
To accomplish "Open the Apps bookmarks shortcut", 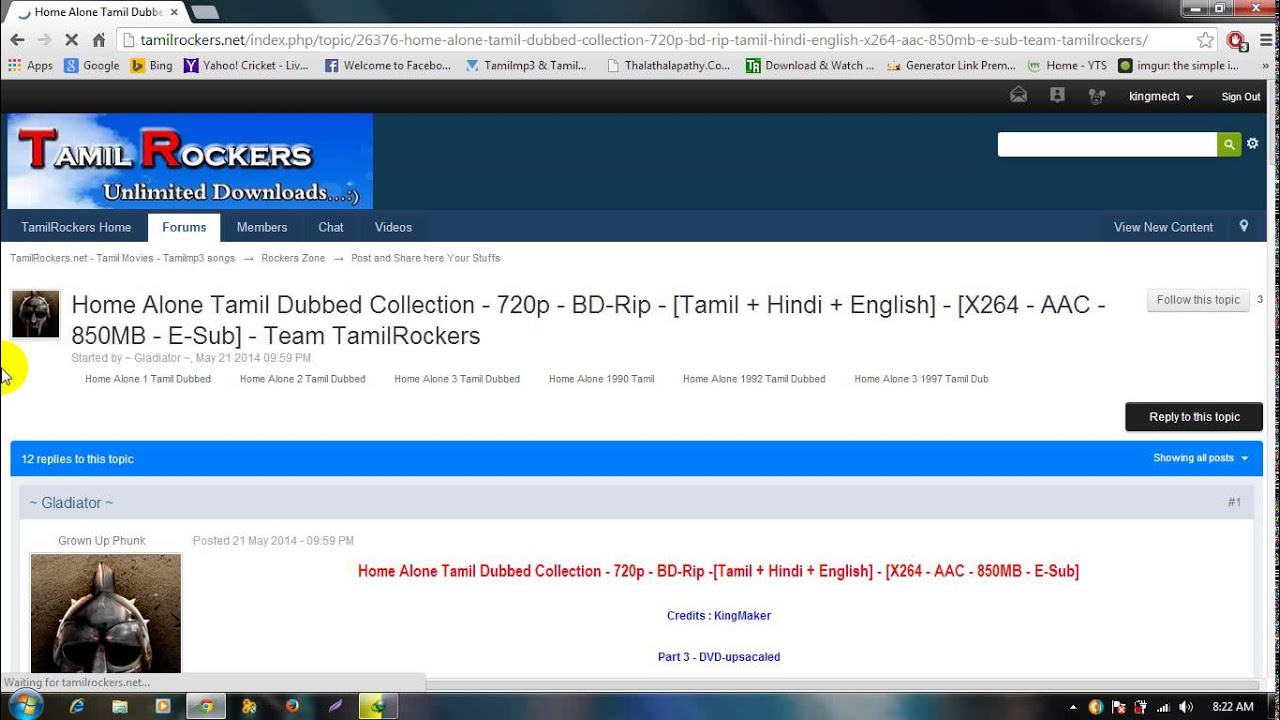I will 30,66.
